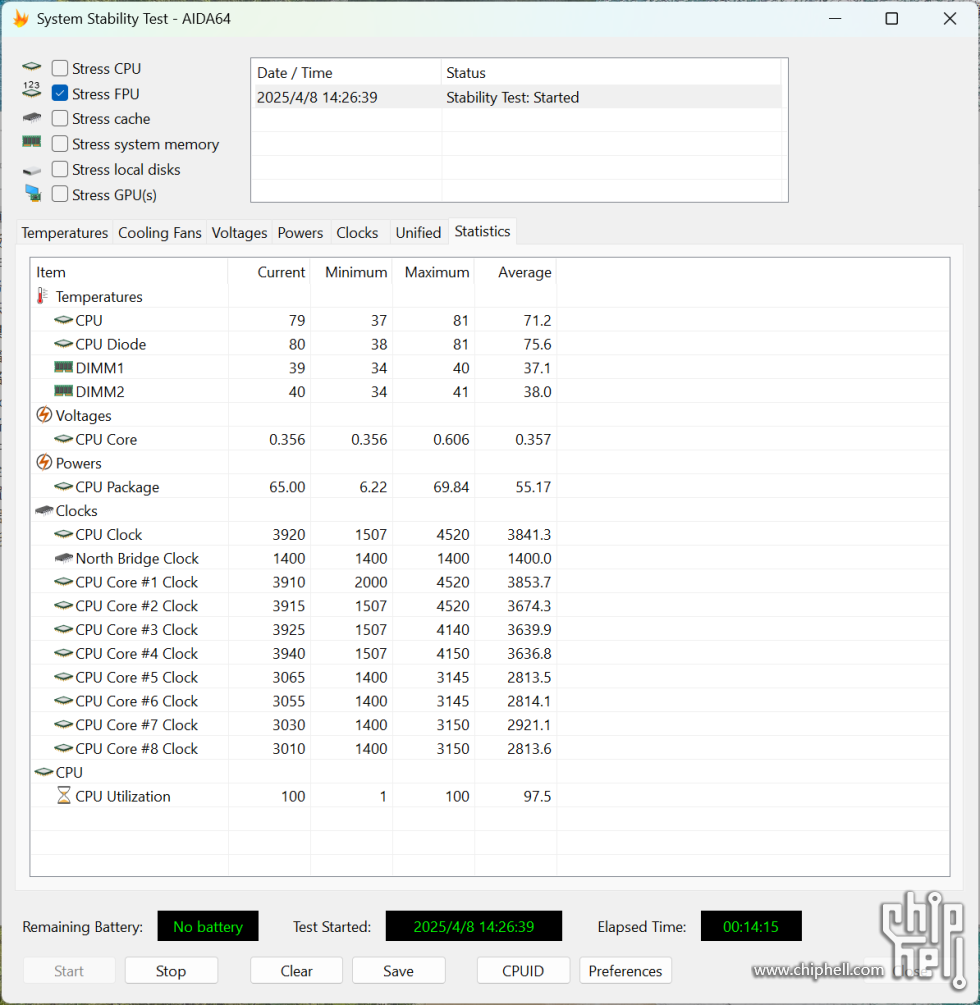Open Preferences

coord(625,971)
